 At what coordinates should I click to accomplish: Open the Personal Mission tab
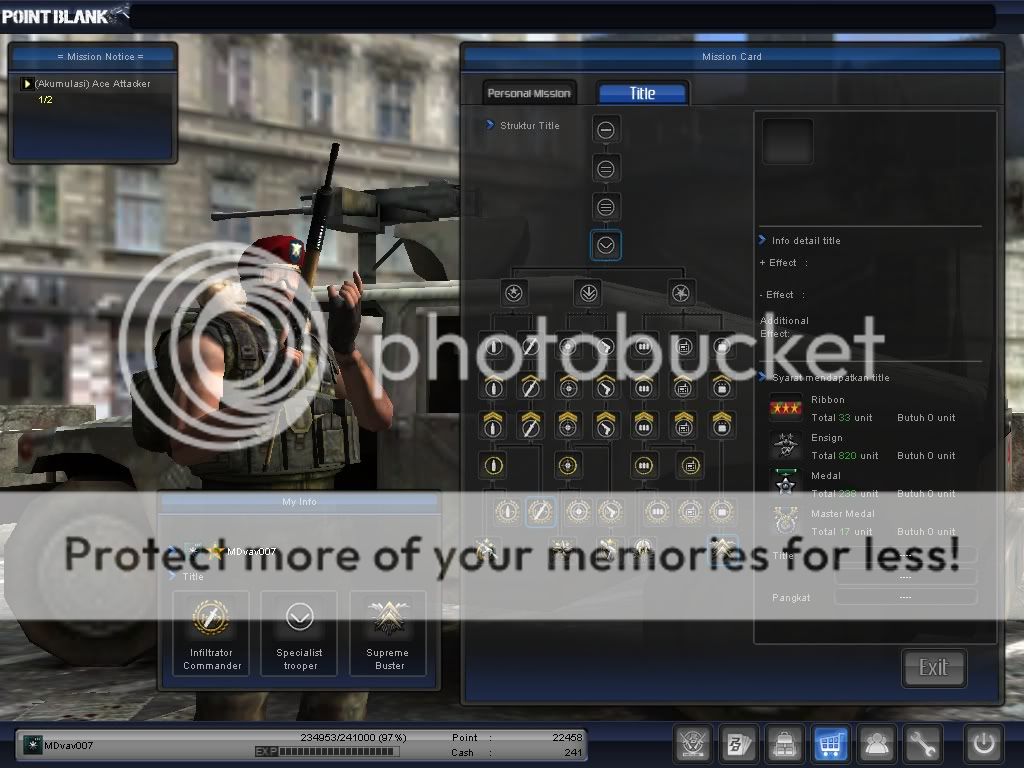point(529,93)
